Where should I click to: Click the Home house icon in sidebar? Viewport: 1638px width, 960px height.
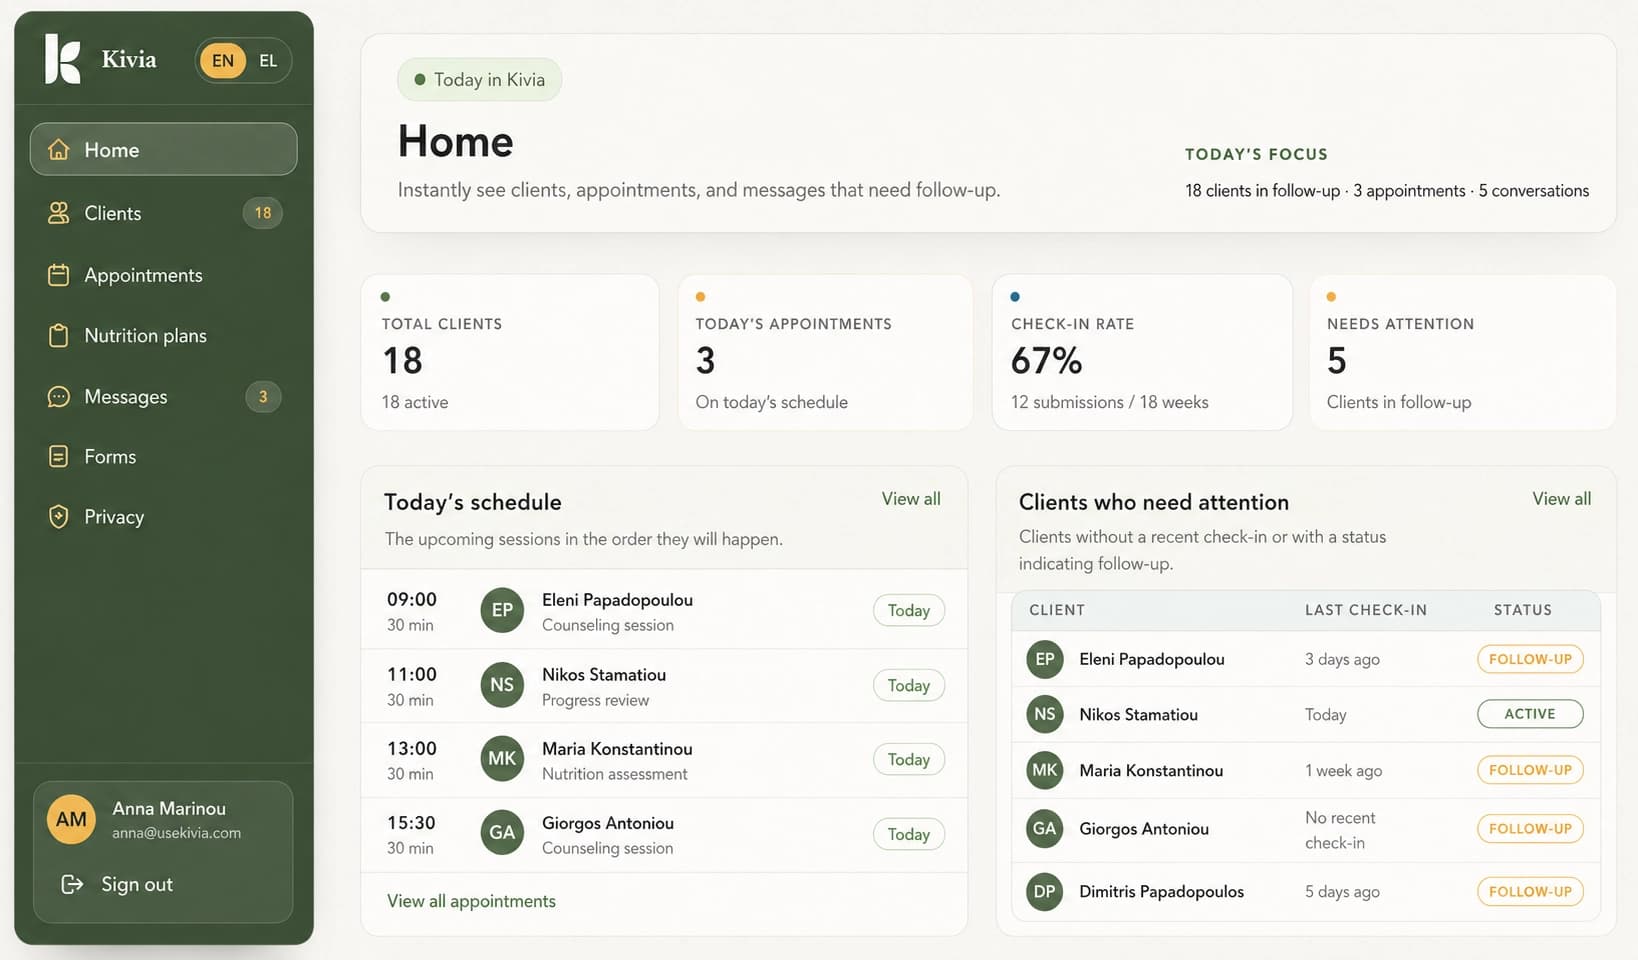point(59,150)
